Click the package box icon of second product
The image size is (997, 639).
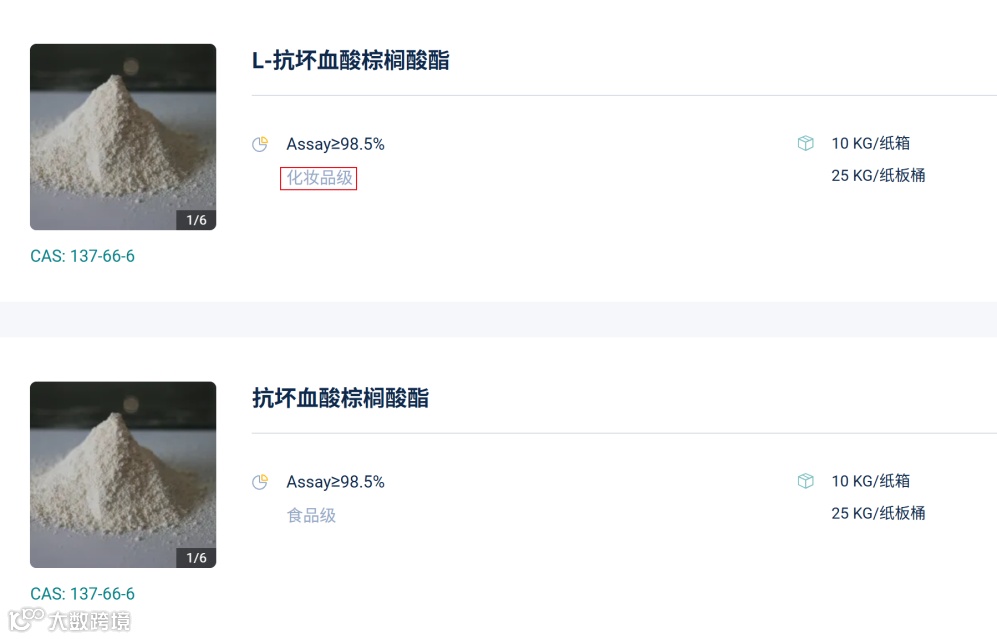pyautogui.click(x=806, y=481)
